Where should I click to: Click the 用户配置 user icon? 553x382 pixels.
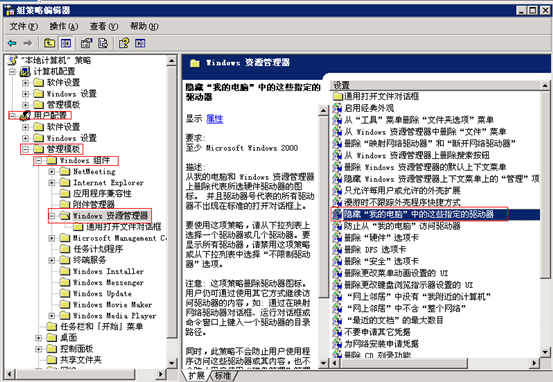25,115
